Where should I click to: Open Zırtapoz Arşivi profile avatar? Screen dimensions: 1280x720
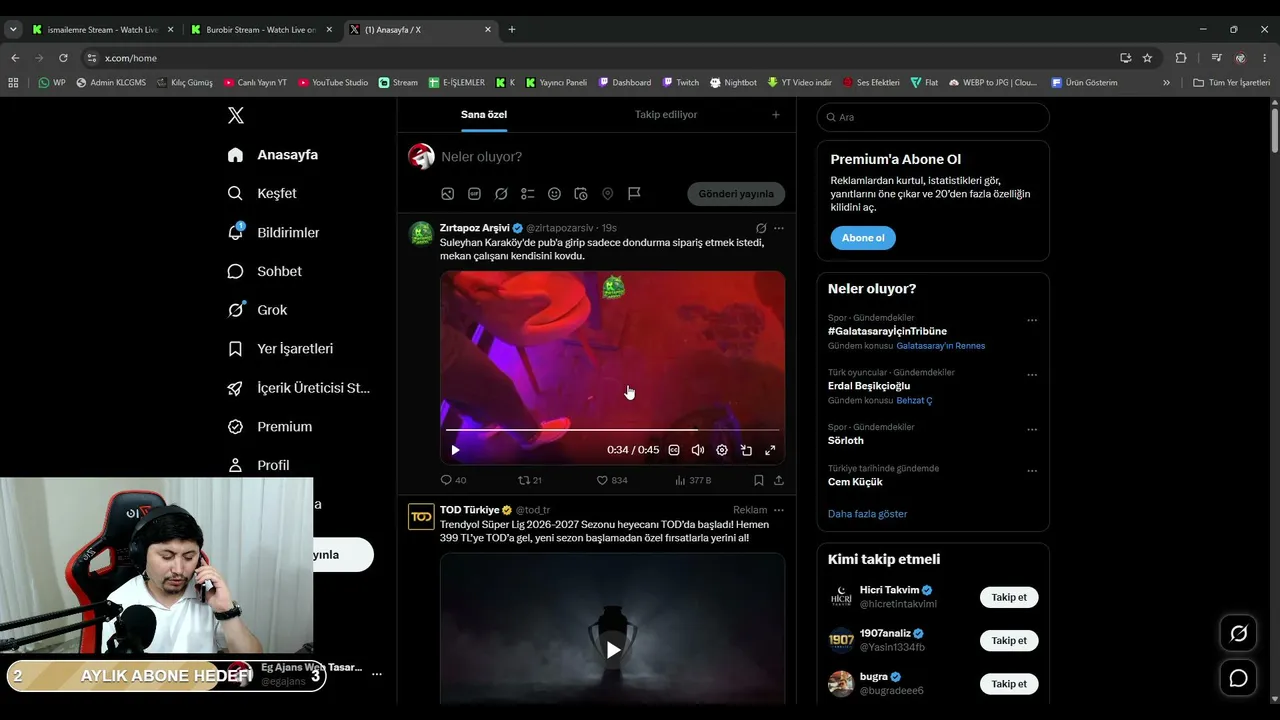click(x=422, y=234)
